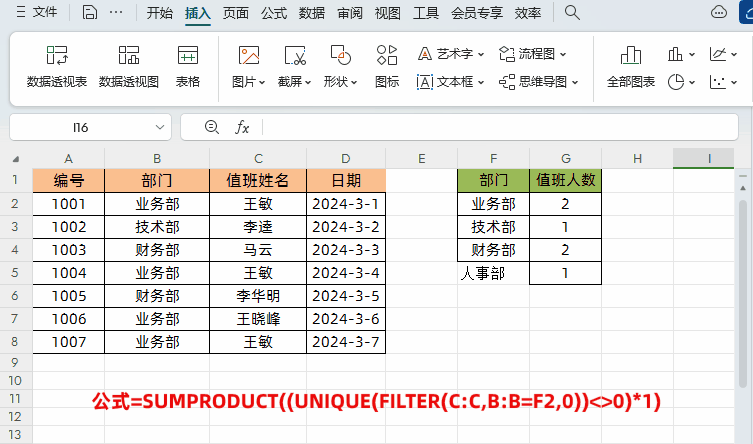Click into the formula bar input field
Screen dimensions: 753x444
point(500,127)
